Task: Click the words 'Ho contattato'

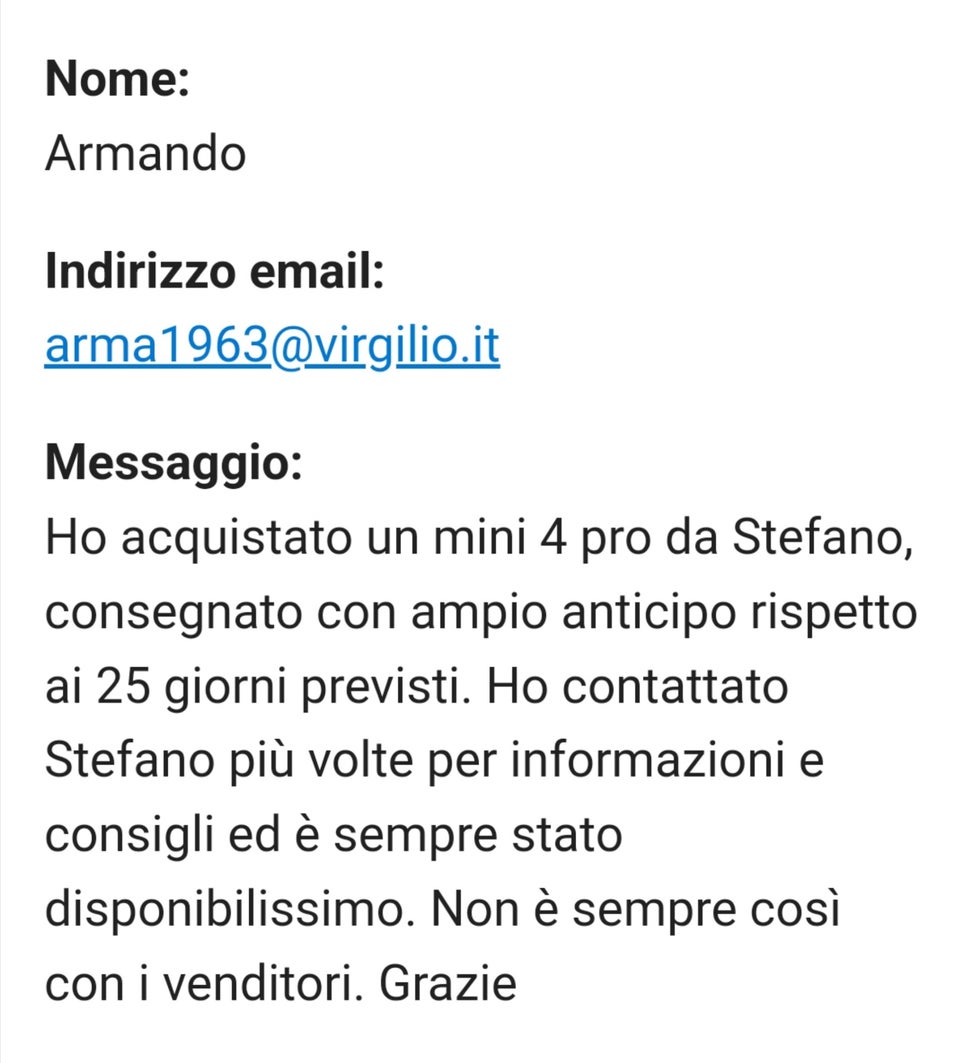Action: coord(637,686)
